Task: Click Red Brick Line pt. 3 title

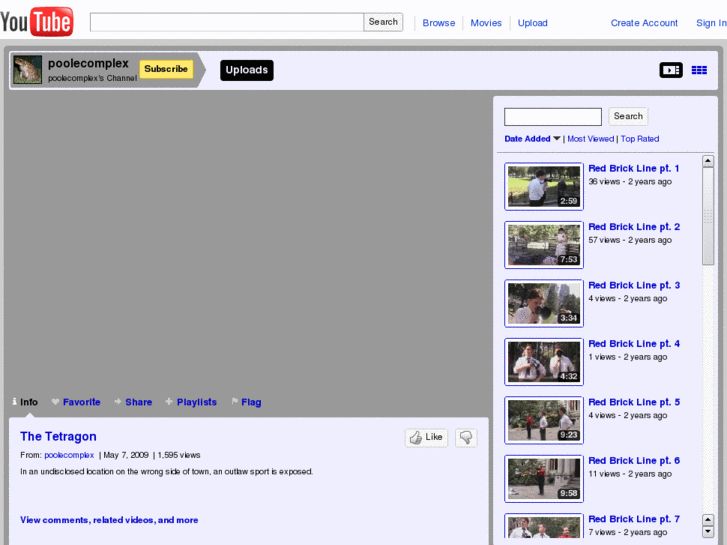Action: [634, 285]
